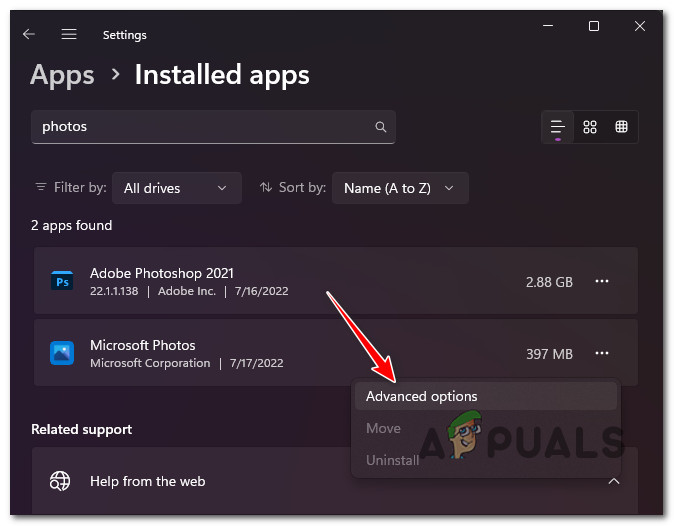The width and height of the screenshot is (674, 526).
Task: Click the Microsoft Photos app icon
Action: click(62, 353)
